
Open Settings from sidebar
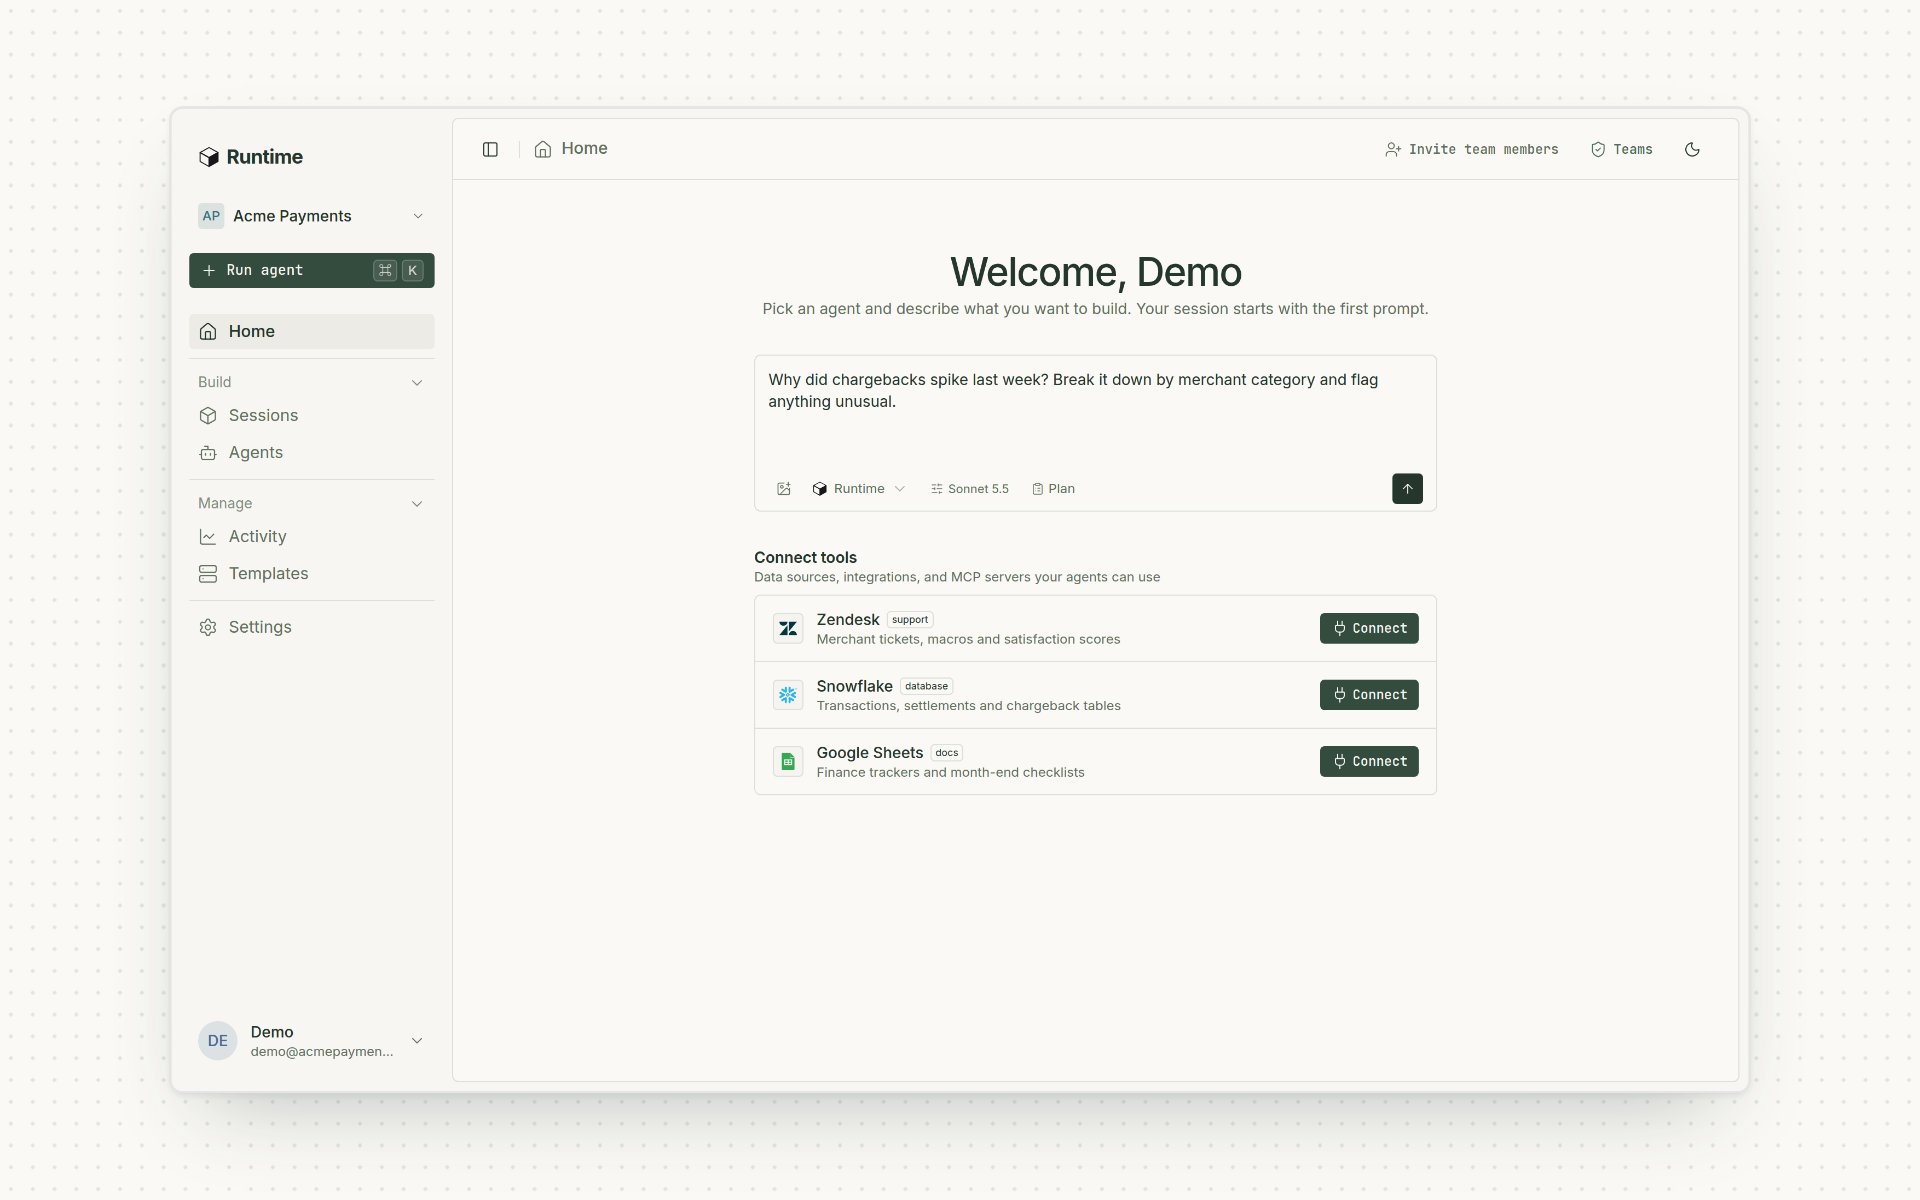coord(312,627)
